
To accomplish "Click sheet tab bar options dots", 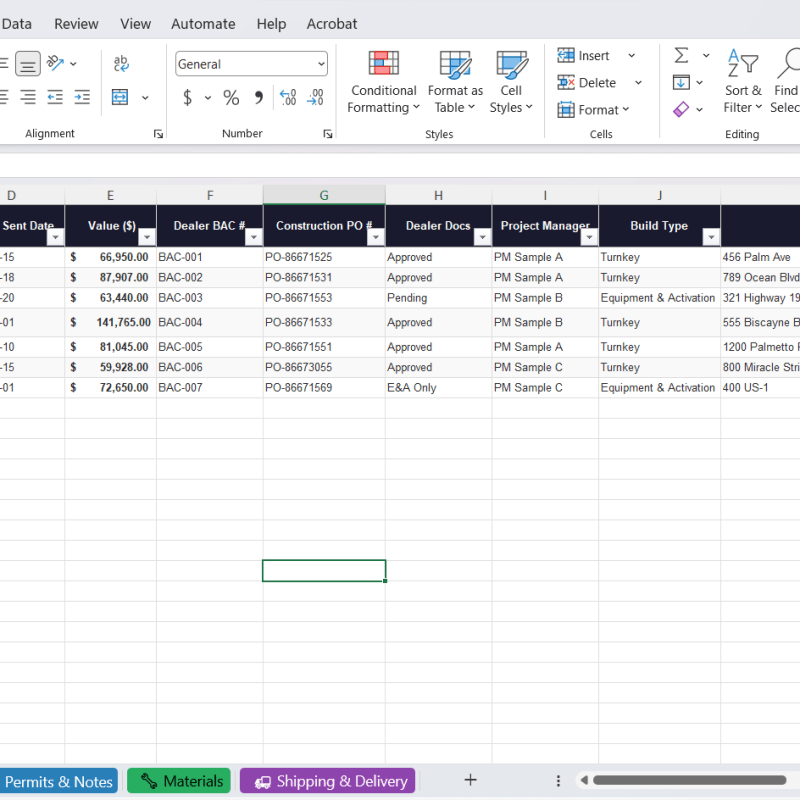I will click(558, 781).
